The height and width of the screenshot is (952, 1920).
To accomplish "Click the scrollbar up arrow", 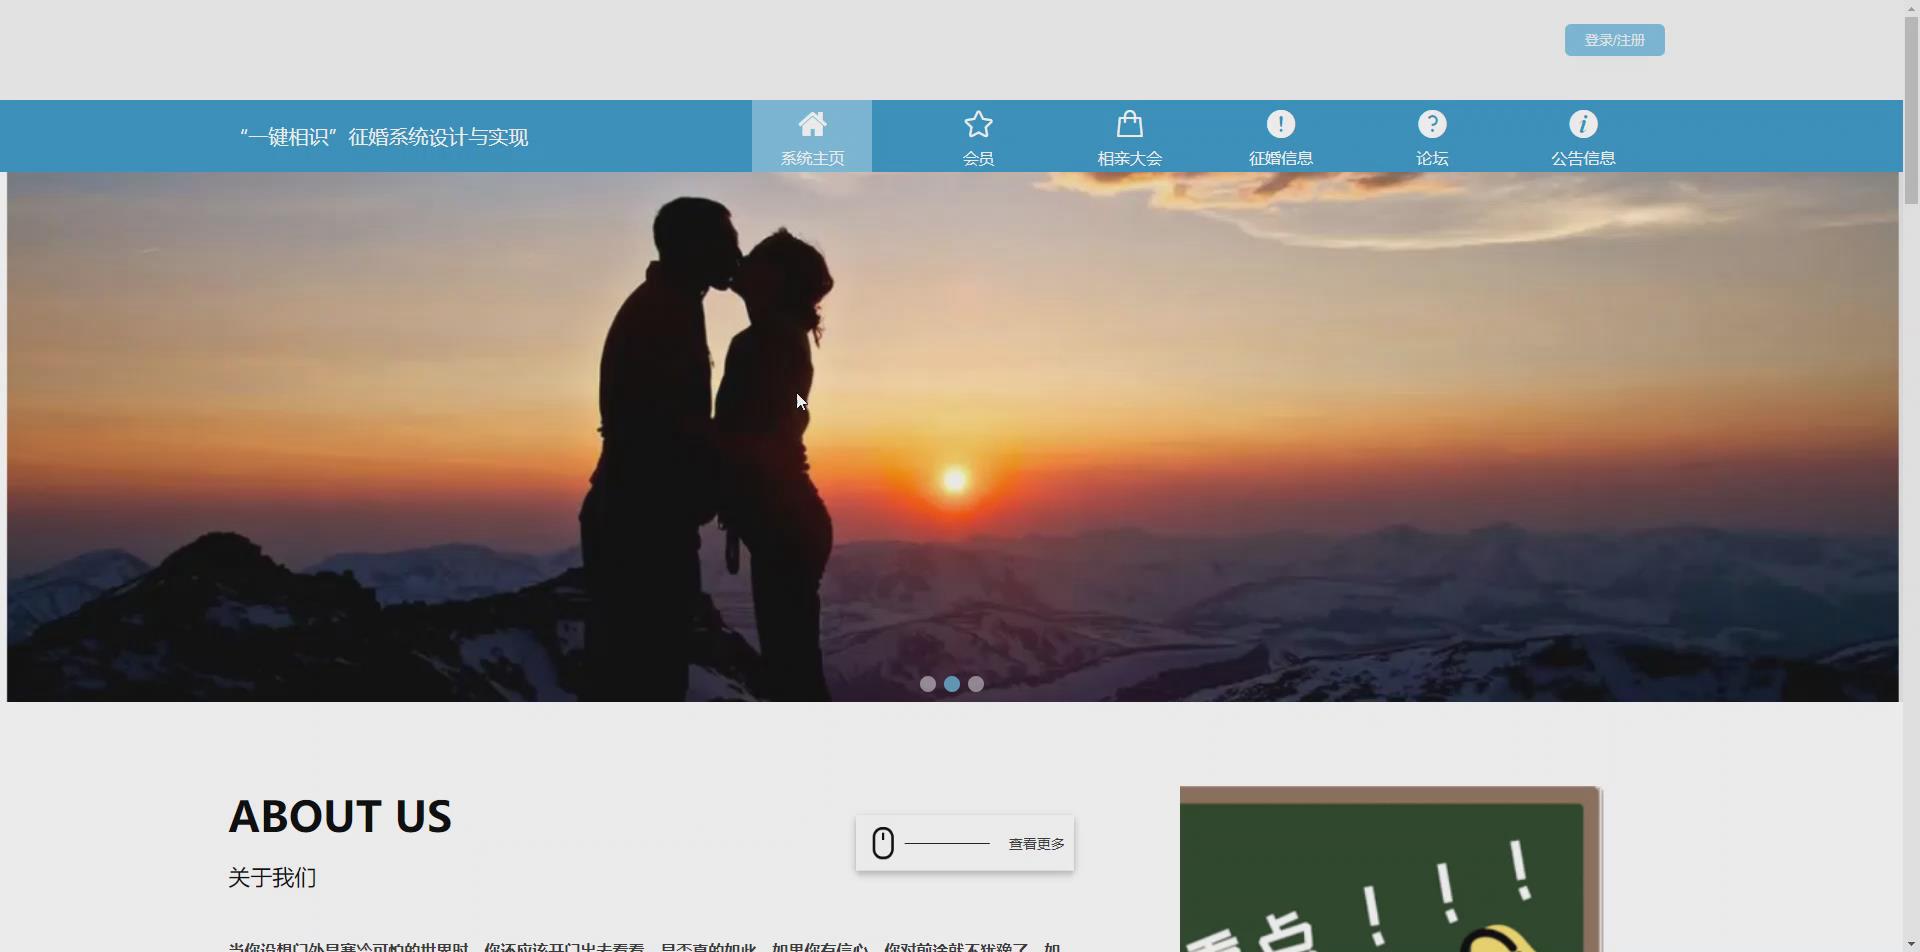I will (1911, 7).
